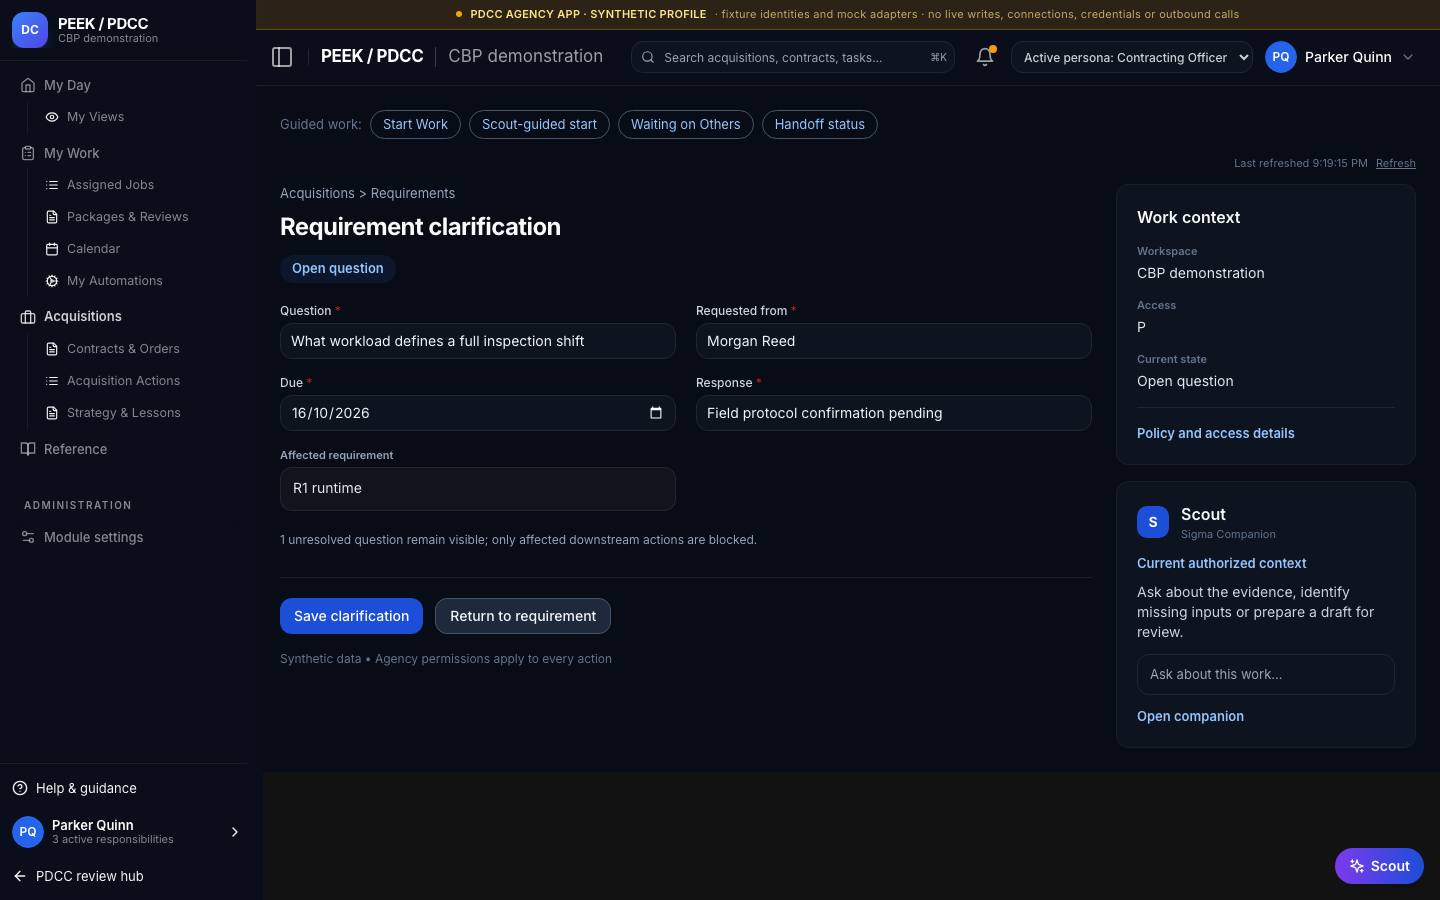Open the notifications bell

985,57
